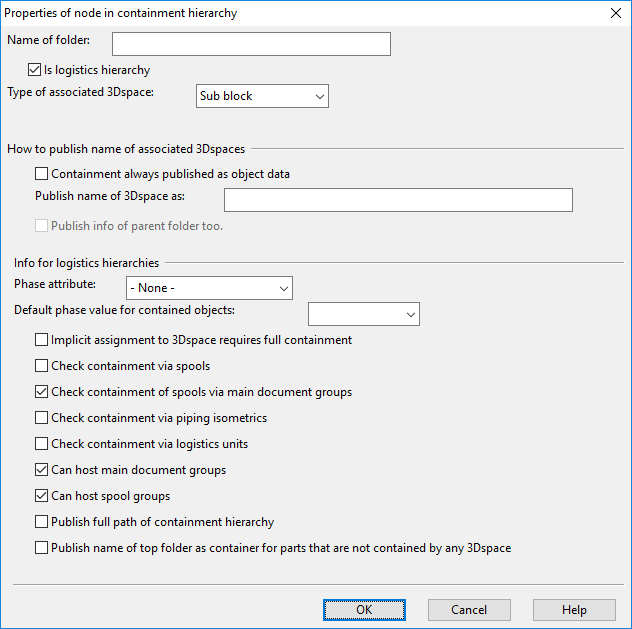The height and width of the screenshot is (629, 632).
Task: Open the Type of associated 3Dspace dropdown
Action: (262, 96)
